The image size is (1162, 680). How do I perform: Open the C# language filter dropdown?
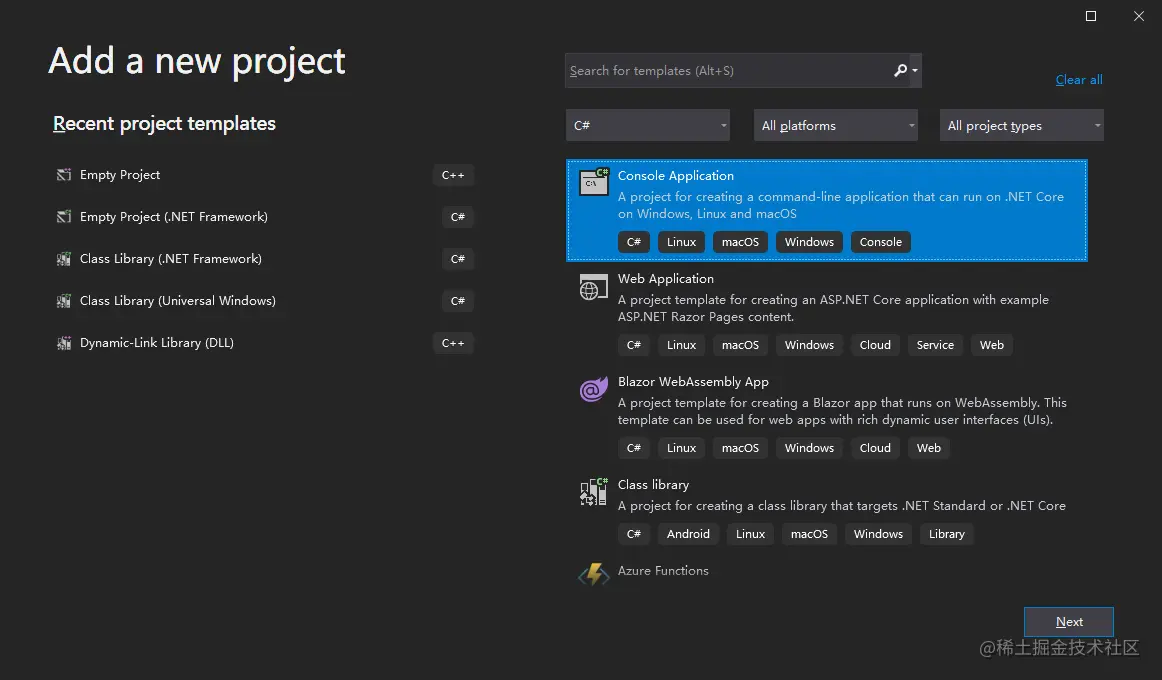(649, 126)
